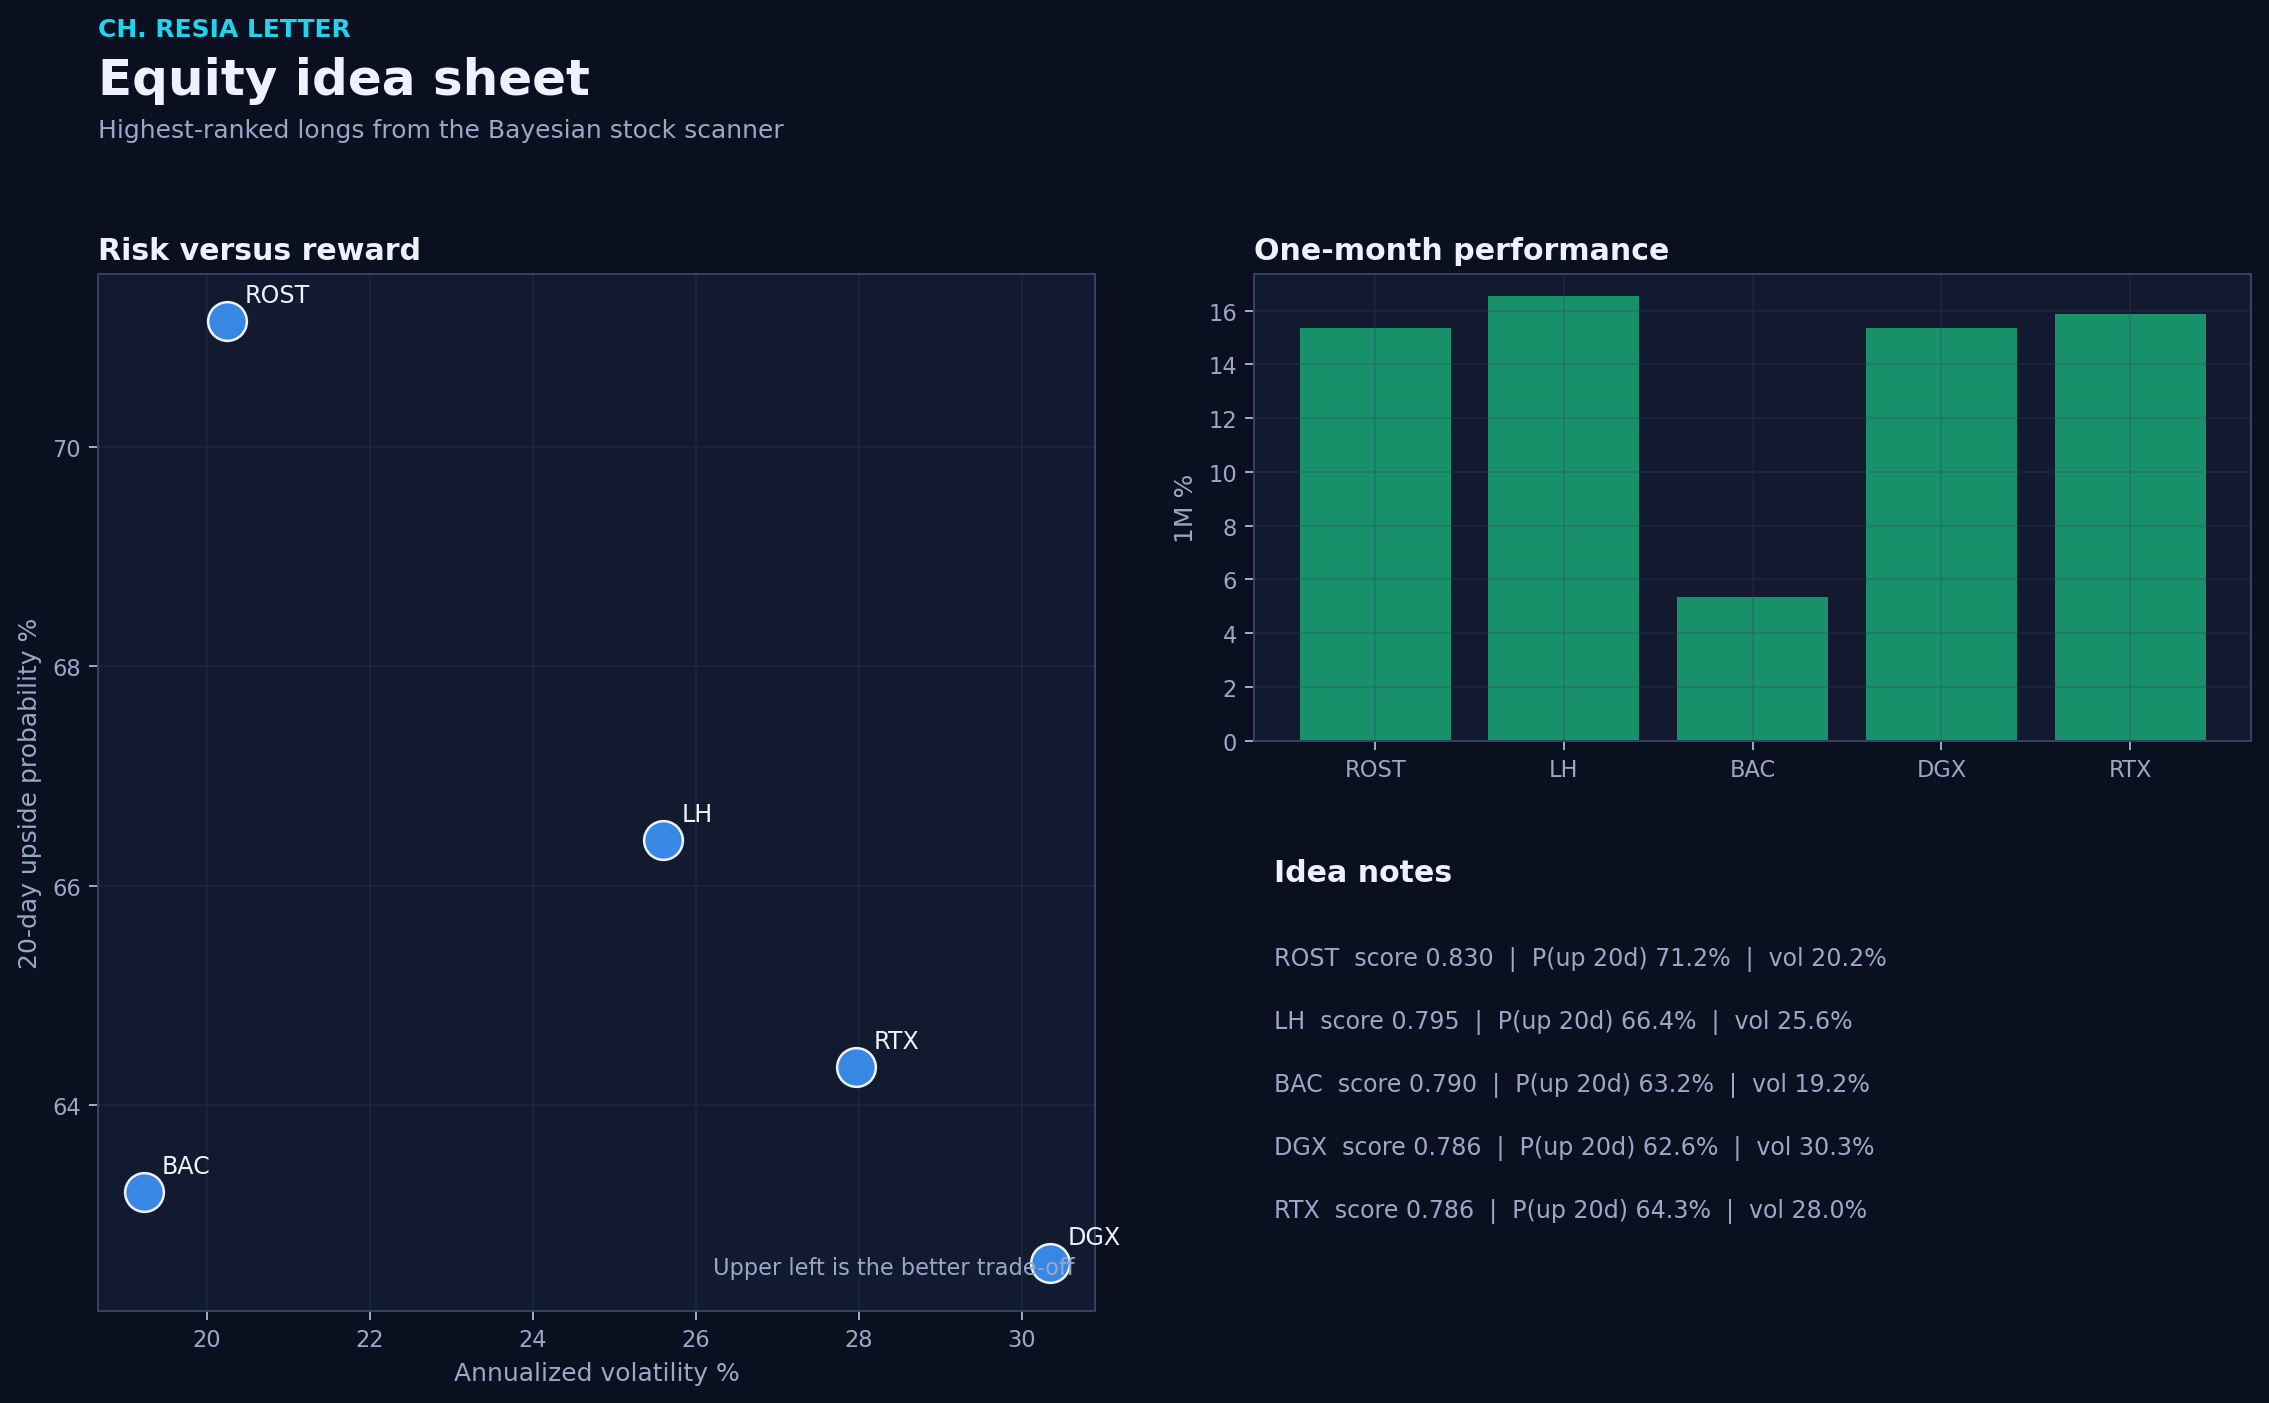Click the RTX x-axis label under bar chart
2269x1403 pixels.
point(2130,769)
